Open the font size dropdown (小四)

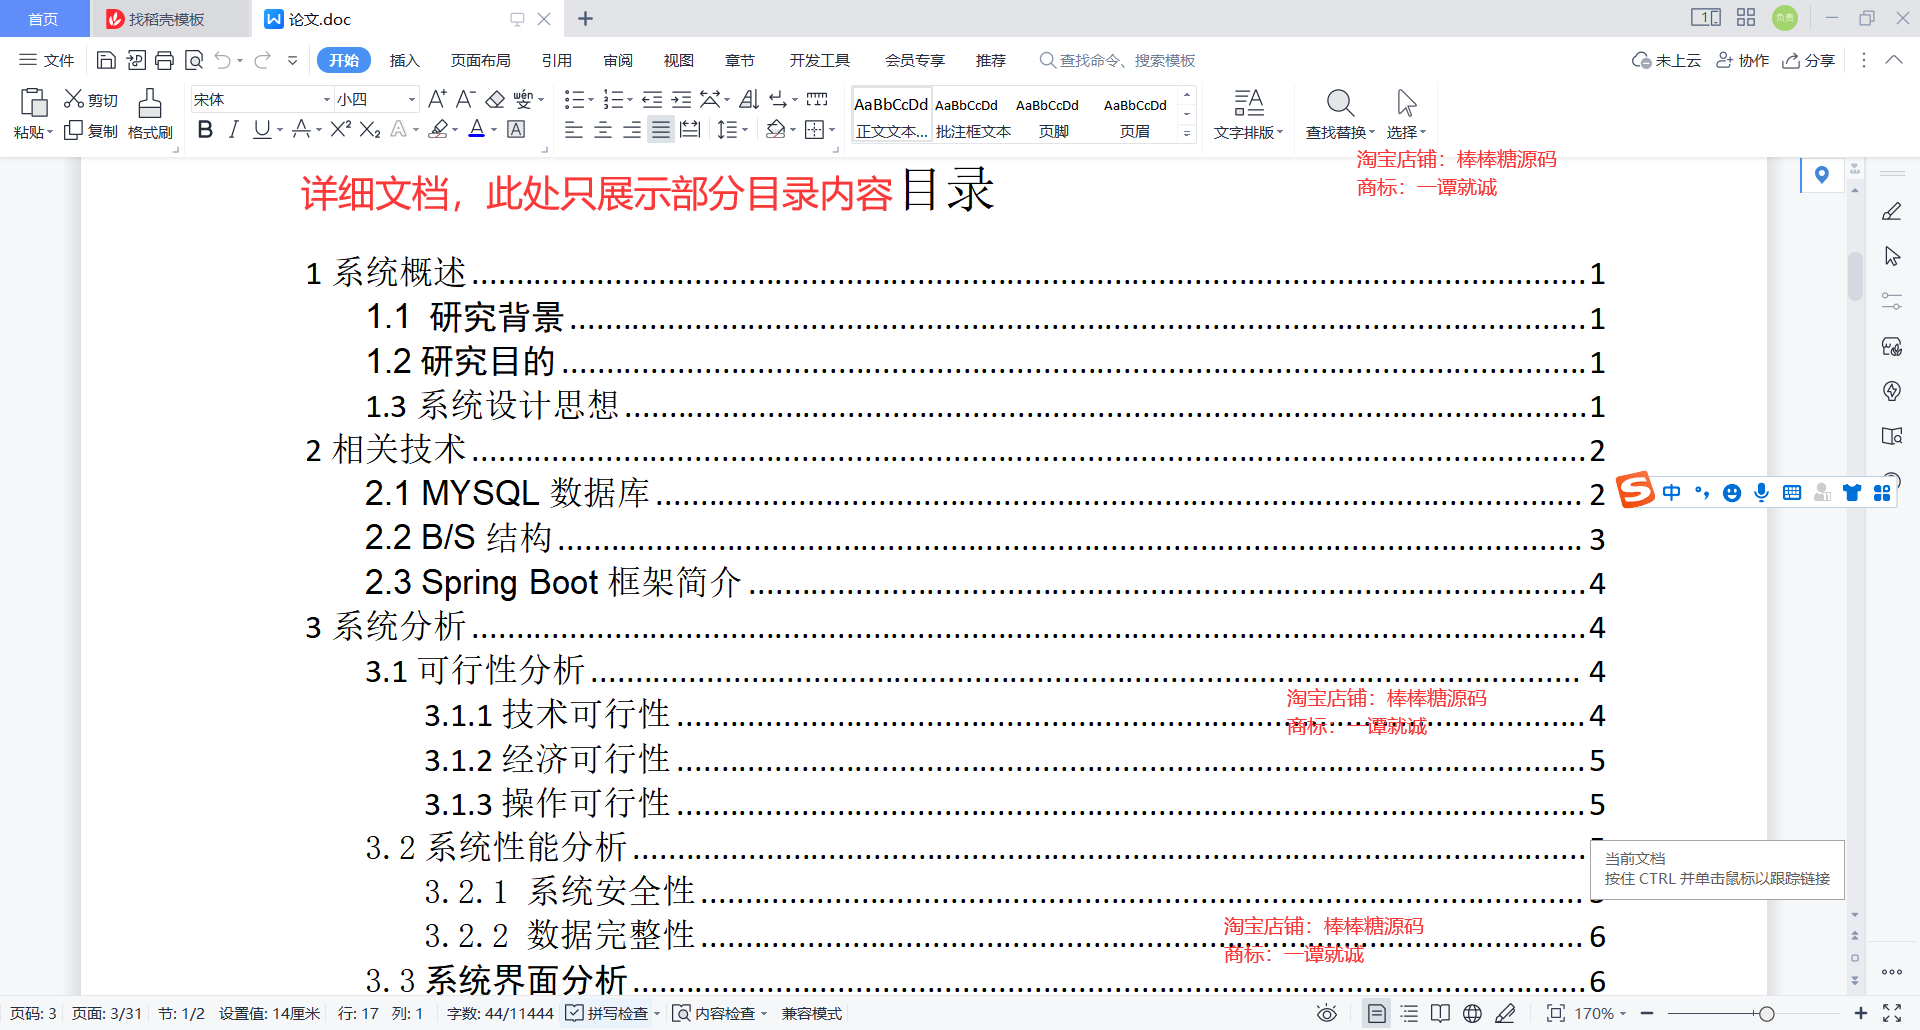(411, 99)
